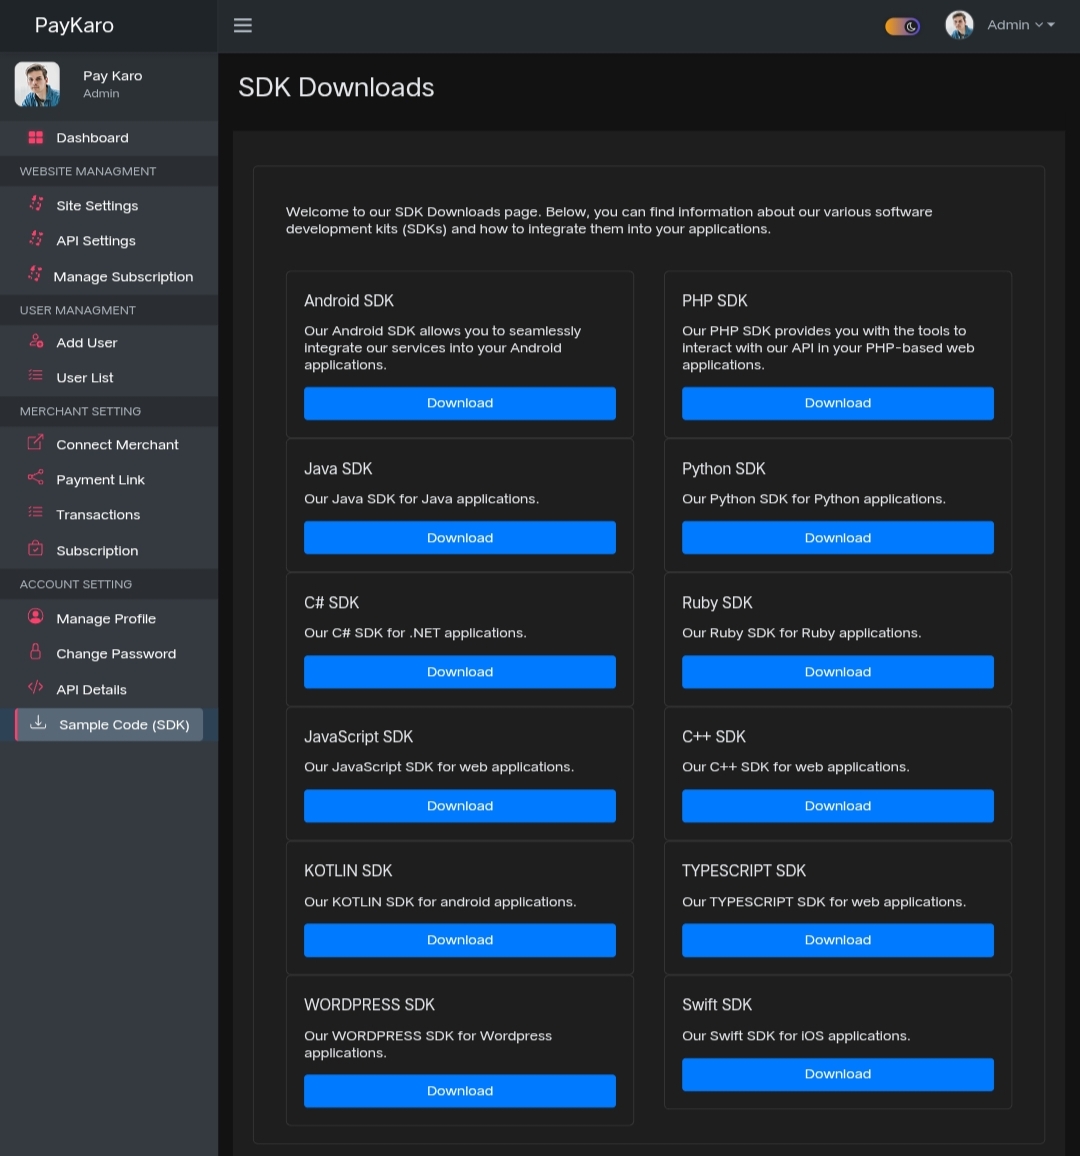This screenshot has width=1080, height=1156.
Task: Download the Android SDK
Action: click(460, 403)
